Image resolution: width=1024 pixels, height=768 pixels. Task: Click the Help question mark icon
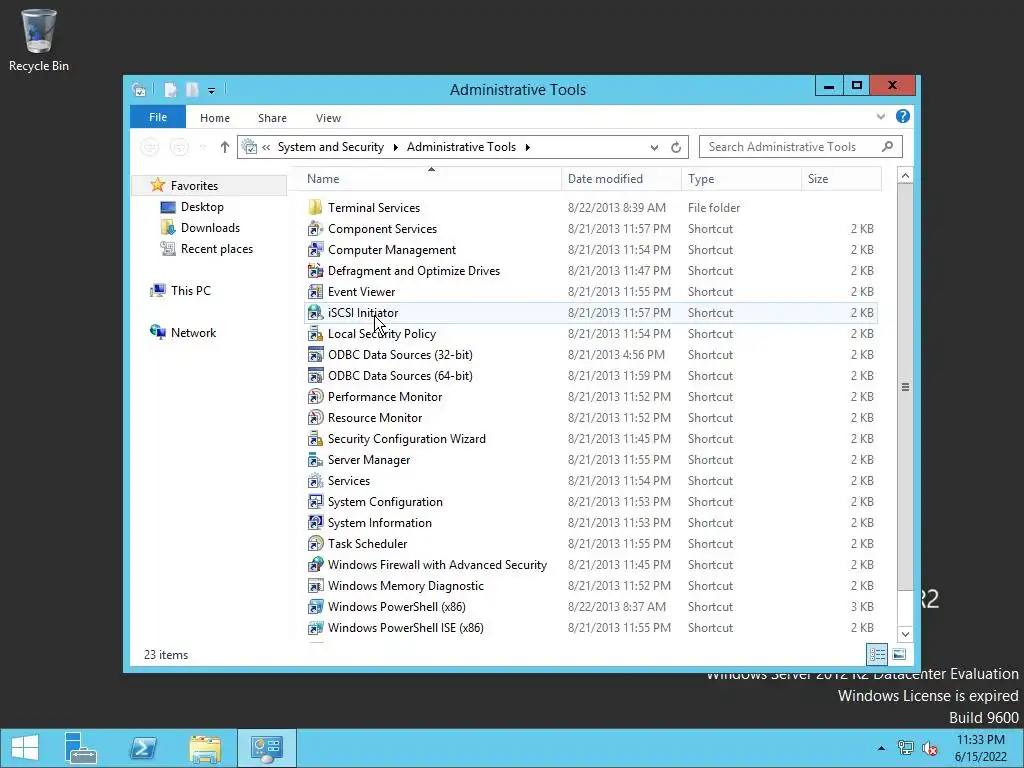tap(903, 116)
